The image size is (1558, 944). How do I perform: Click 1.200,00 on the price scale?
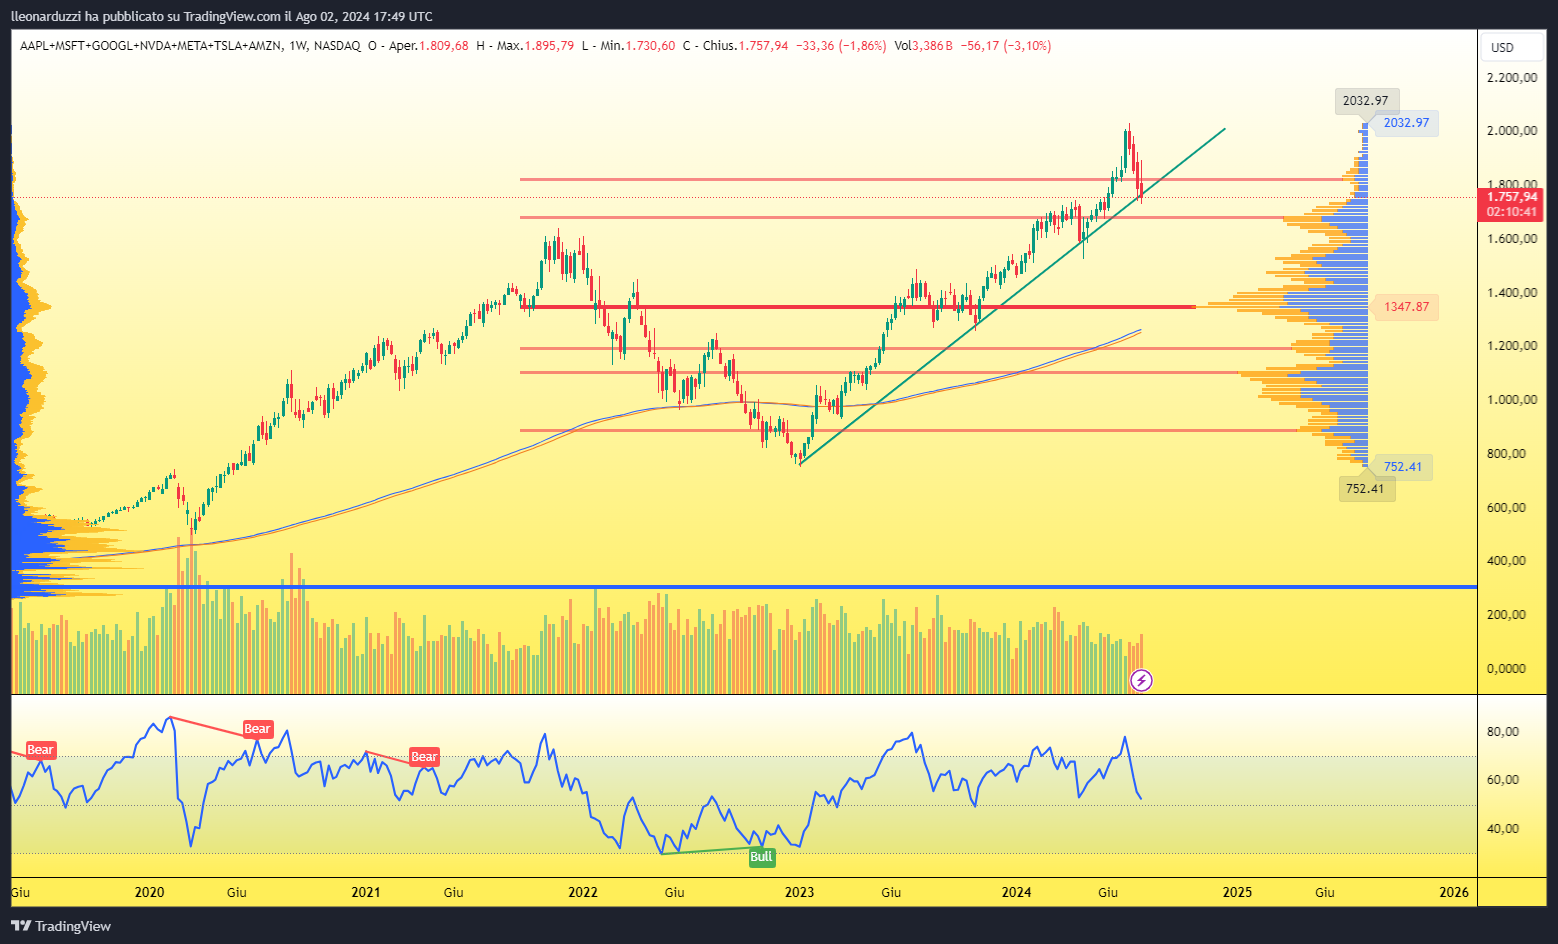coord(1512,346)
